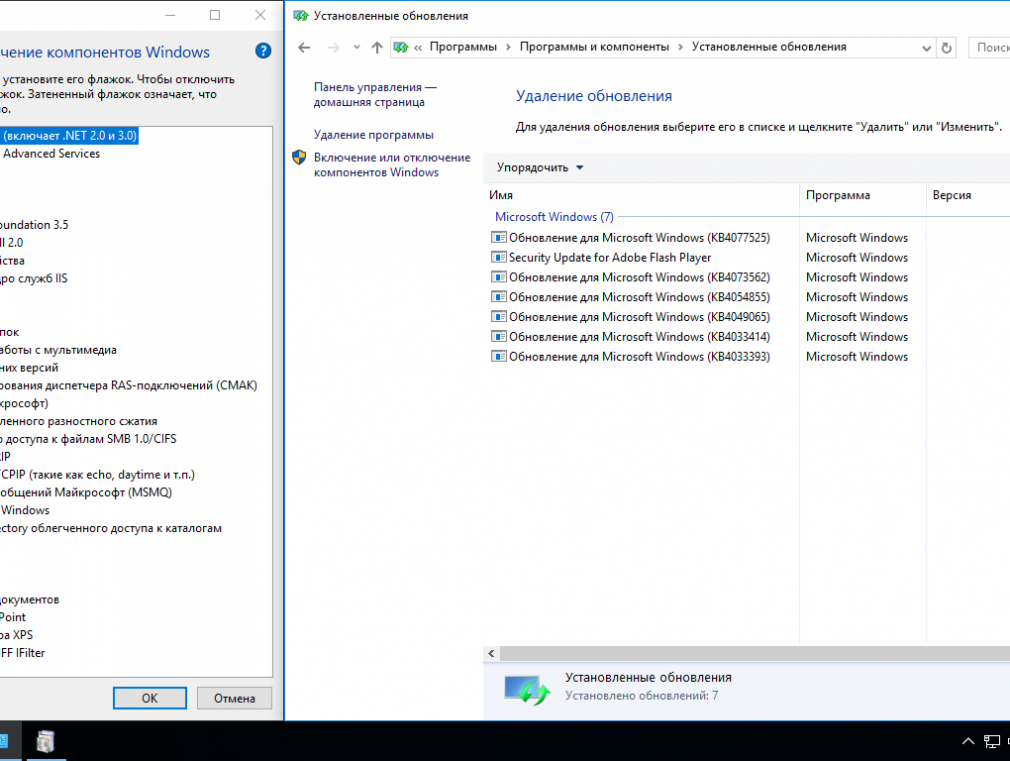Screen dimensions: 1010x761
Task: Select update KB4033414 icon
Action: click(499, 337)
